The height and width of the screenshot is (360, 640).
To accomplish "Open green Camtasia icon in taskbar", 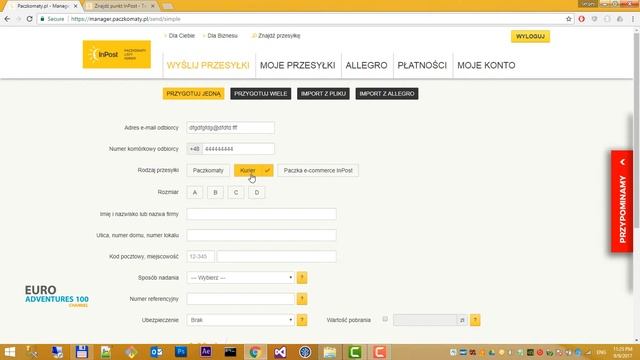I will click(x=355, y=352).
